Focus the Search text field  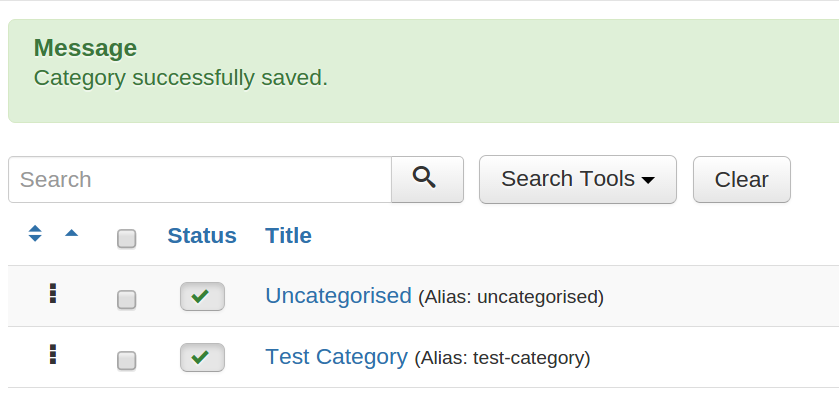pos(200,180)
